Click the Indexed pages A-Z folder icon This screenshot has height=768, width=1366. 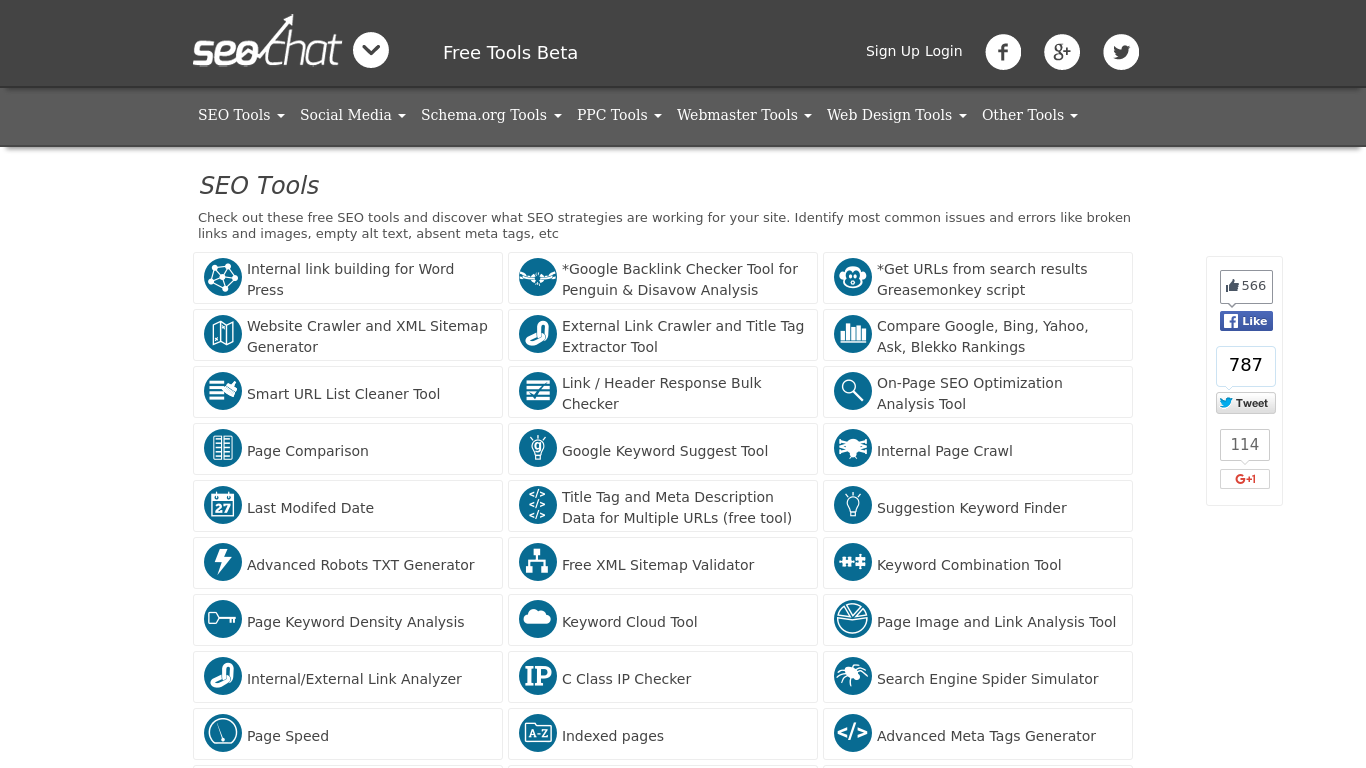tap(538, 733)
